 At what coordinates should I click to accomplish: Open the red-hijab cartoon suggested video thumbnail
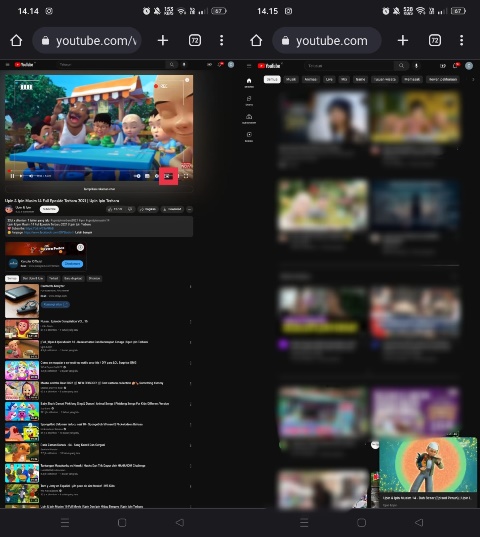coord(22,329)
